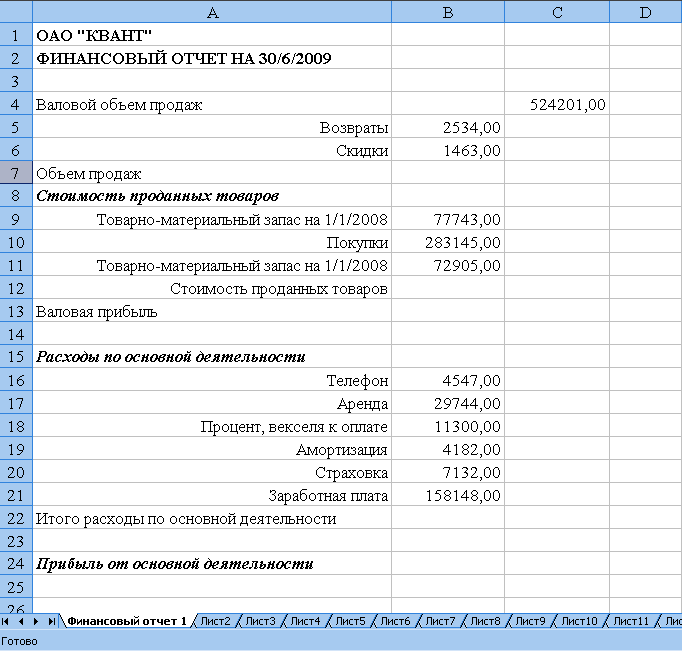Go to previous sheet tab navigation arrow
The height and width of the screenshot is (651, 682).
tap(20, 621)
